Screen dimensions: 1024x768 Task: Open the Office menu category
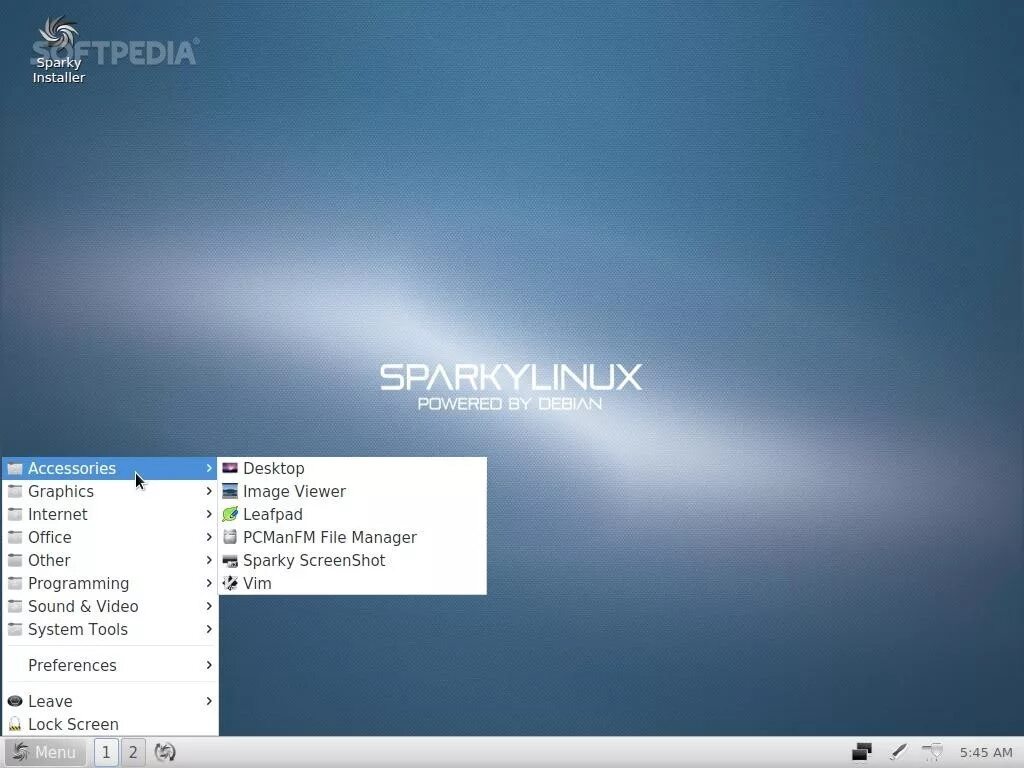110,537
